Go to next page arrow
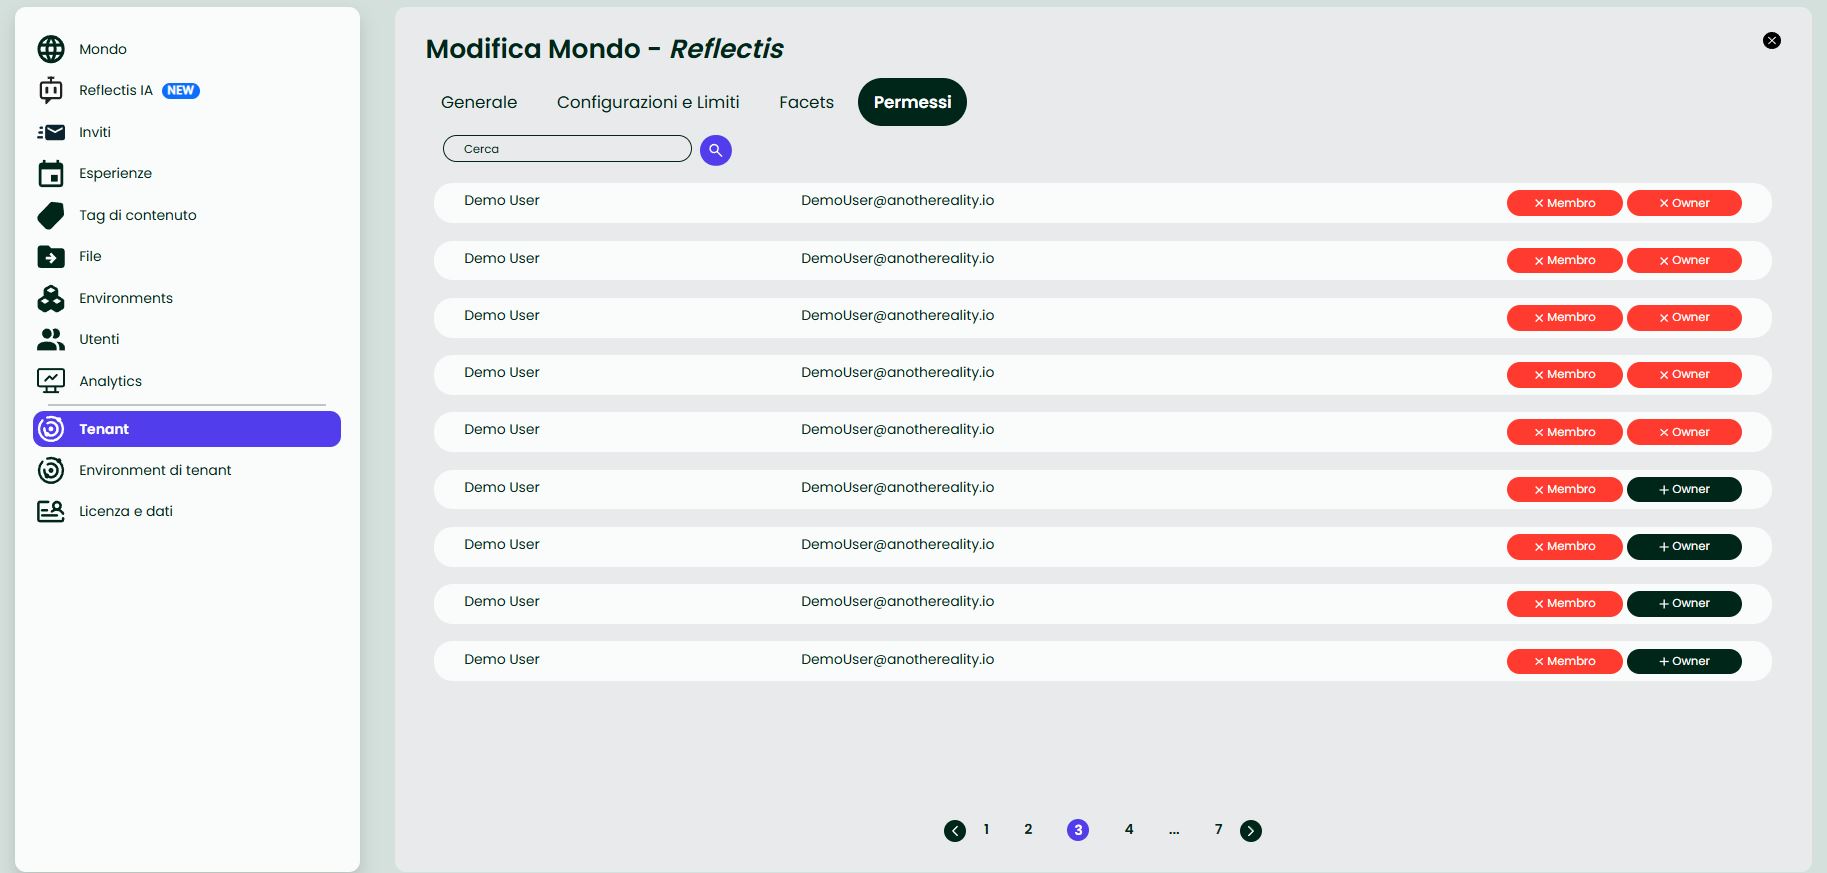 (1251, 831)
